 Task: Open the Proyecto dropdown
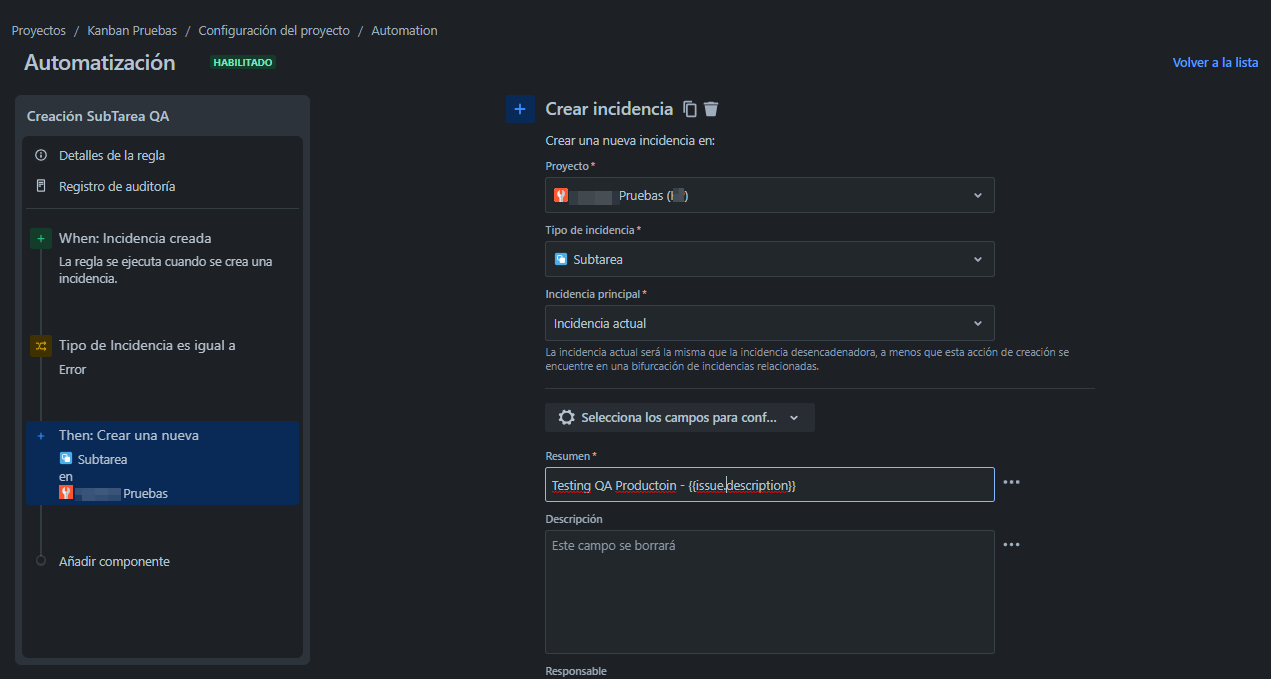coord(770,195)
